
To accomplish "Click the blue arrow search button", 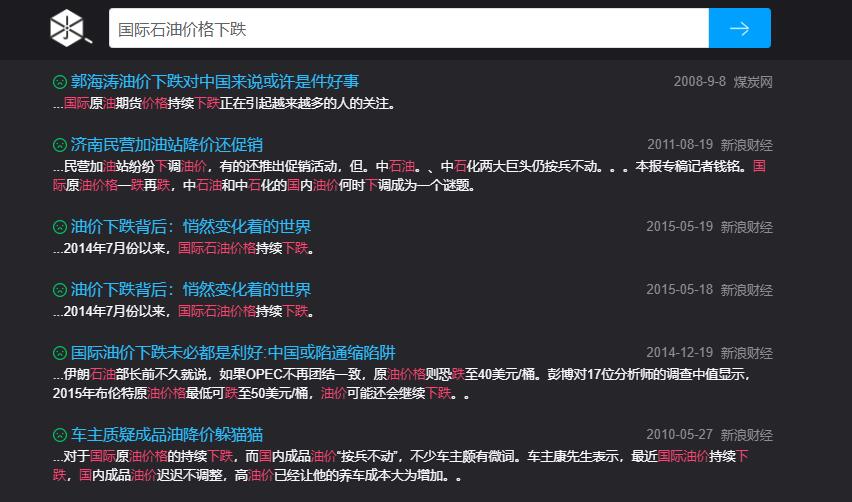I will [740, 28].
